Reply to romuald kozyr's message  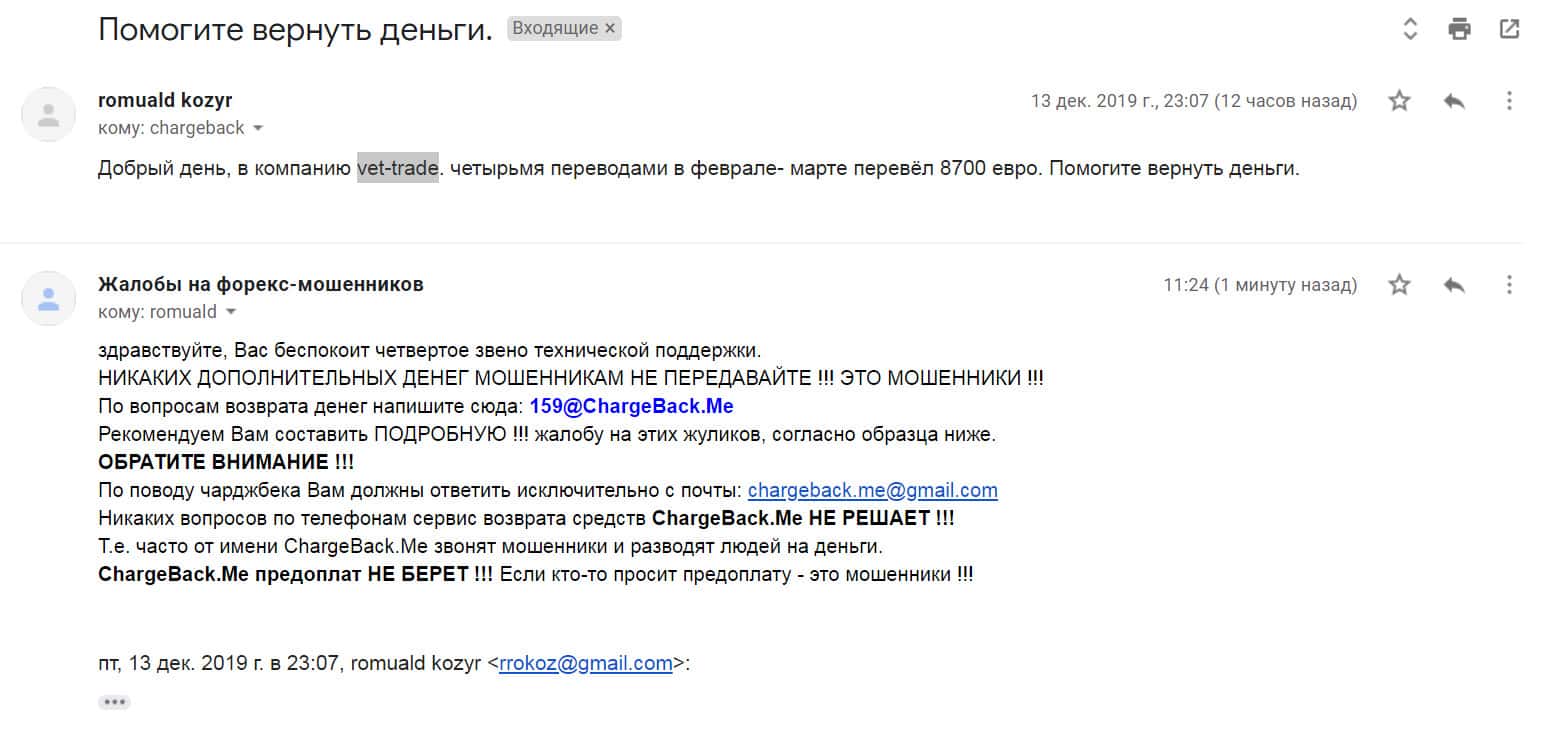click(1454, 101)
